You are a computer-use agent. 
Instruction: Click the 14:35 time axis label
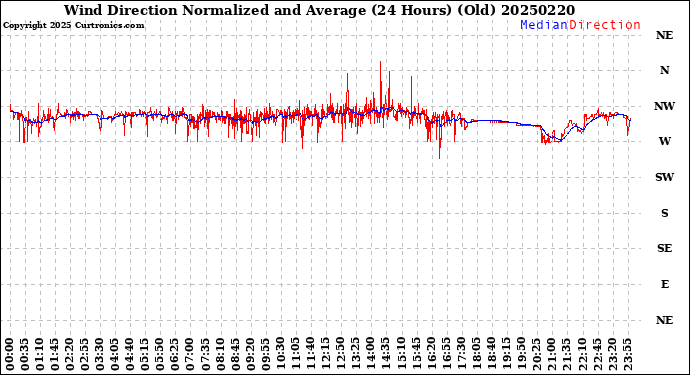point(385,355)
